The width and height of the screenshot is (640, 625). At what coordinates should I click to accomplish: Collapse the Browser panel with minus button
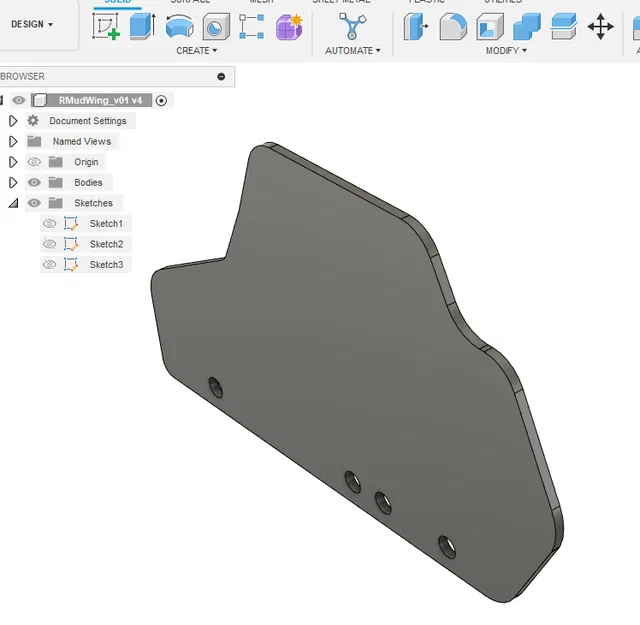[x=221, y=76]
